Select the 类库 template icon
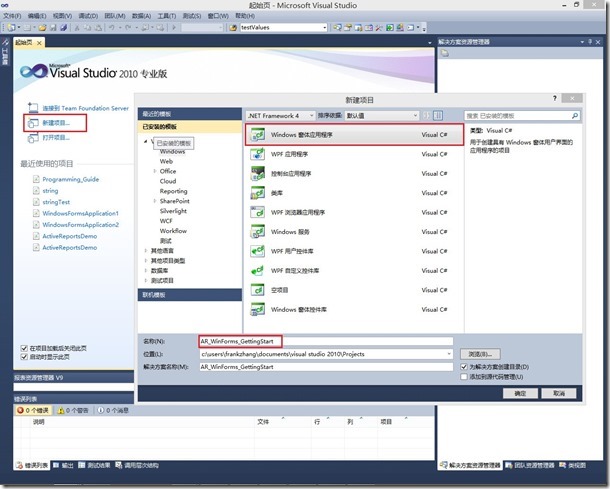The width and height of the screenshot is (610, 489). pyautogui.click(x=258, y=193)
